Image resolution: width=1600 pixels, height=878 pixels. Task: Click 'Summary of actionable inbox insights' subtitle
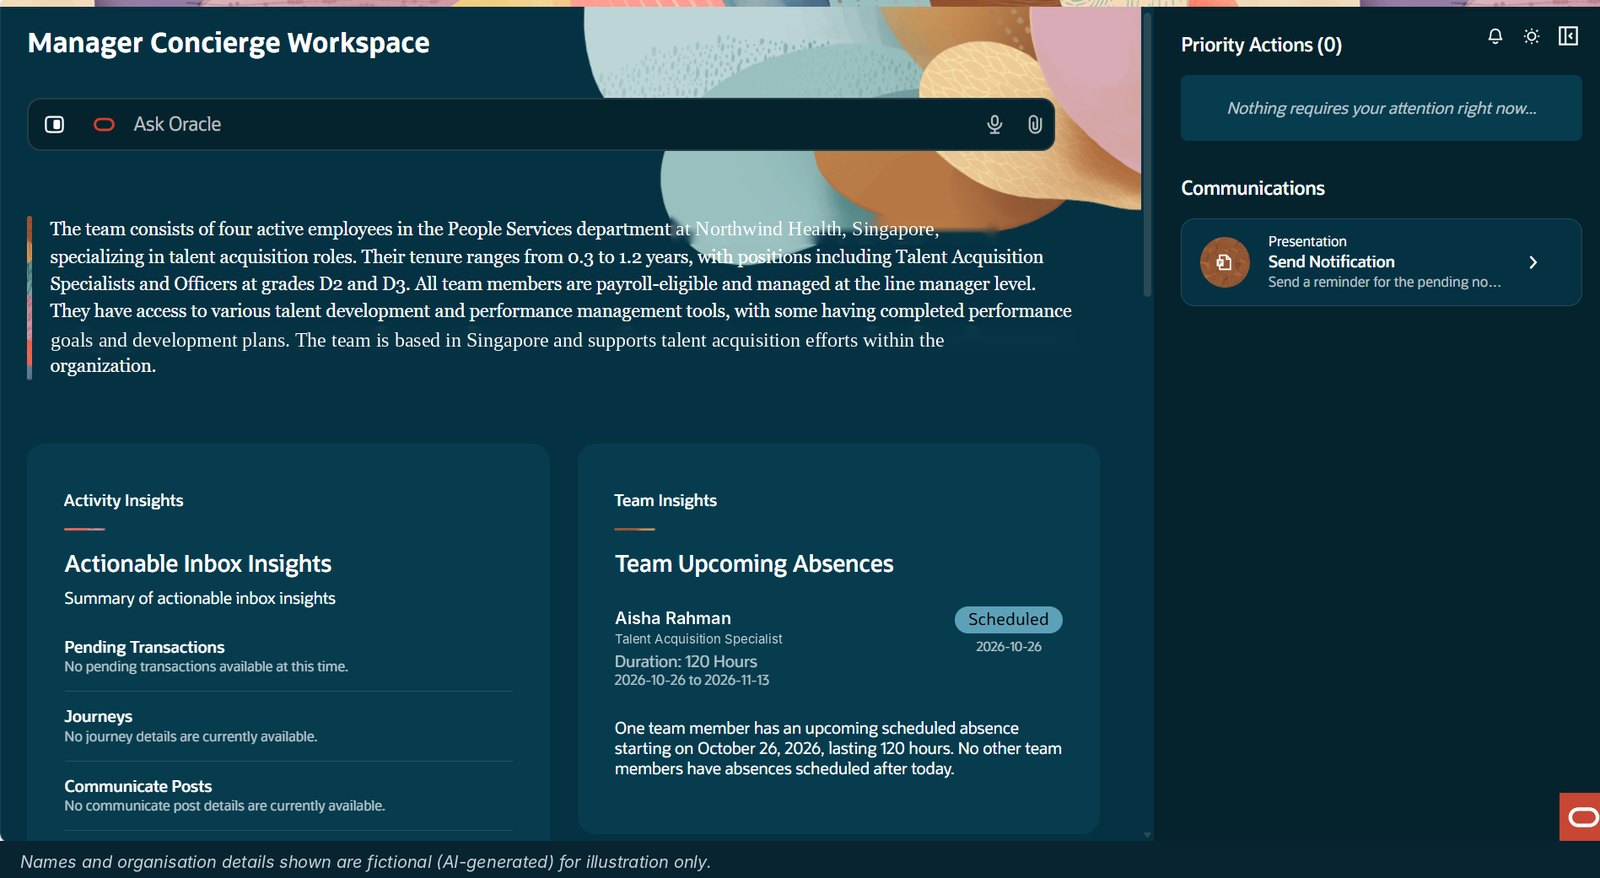coord(200,598)
